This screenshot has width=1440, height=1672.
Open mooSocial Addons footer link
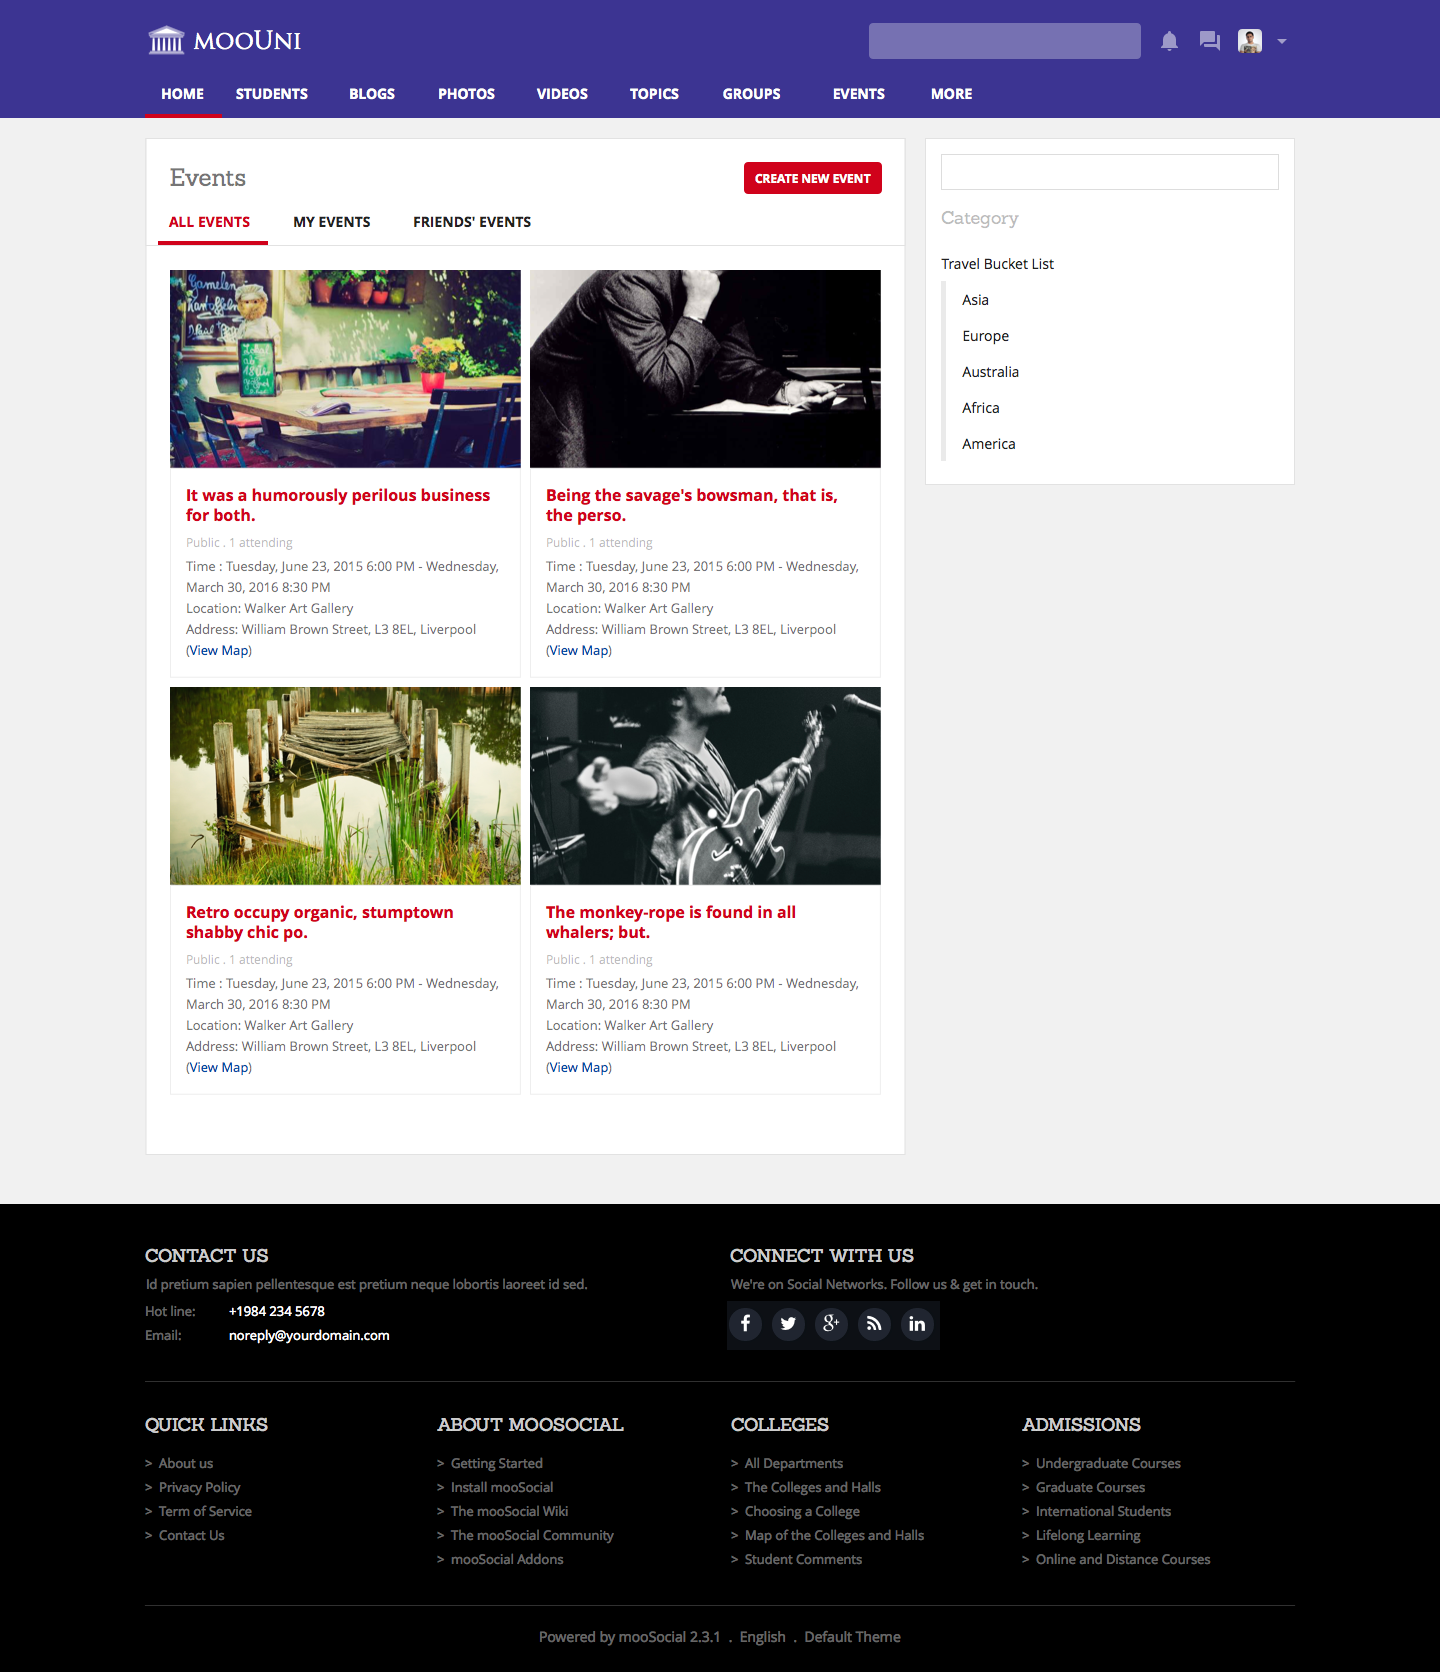[507, 1560]
